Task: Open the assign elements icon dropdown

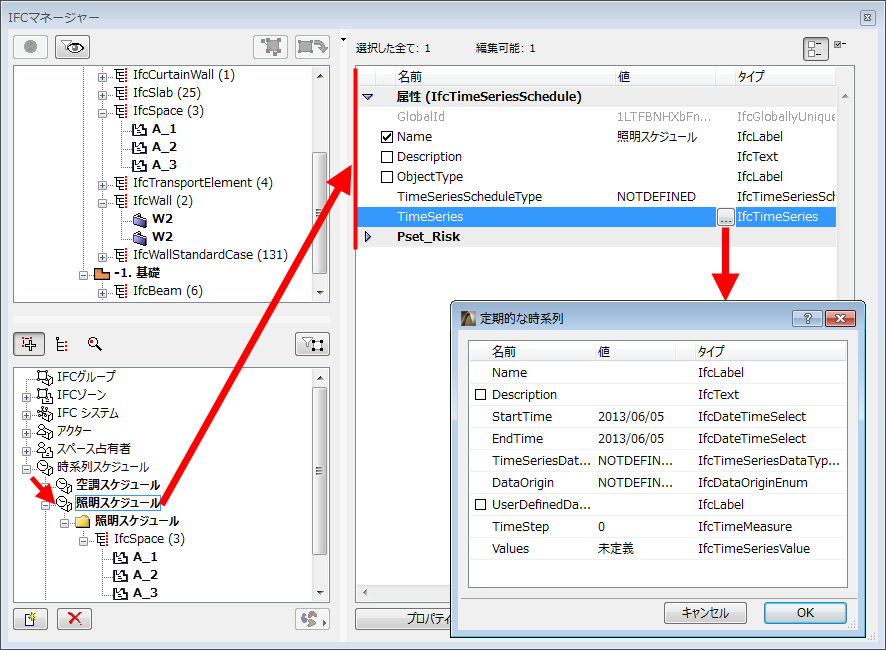Action: click(x=312, y=619)
